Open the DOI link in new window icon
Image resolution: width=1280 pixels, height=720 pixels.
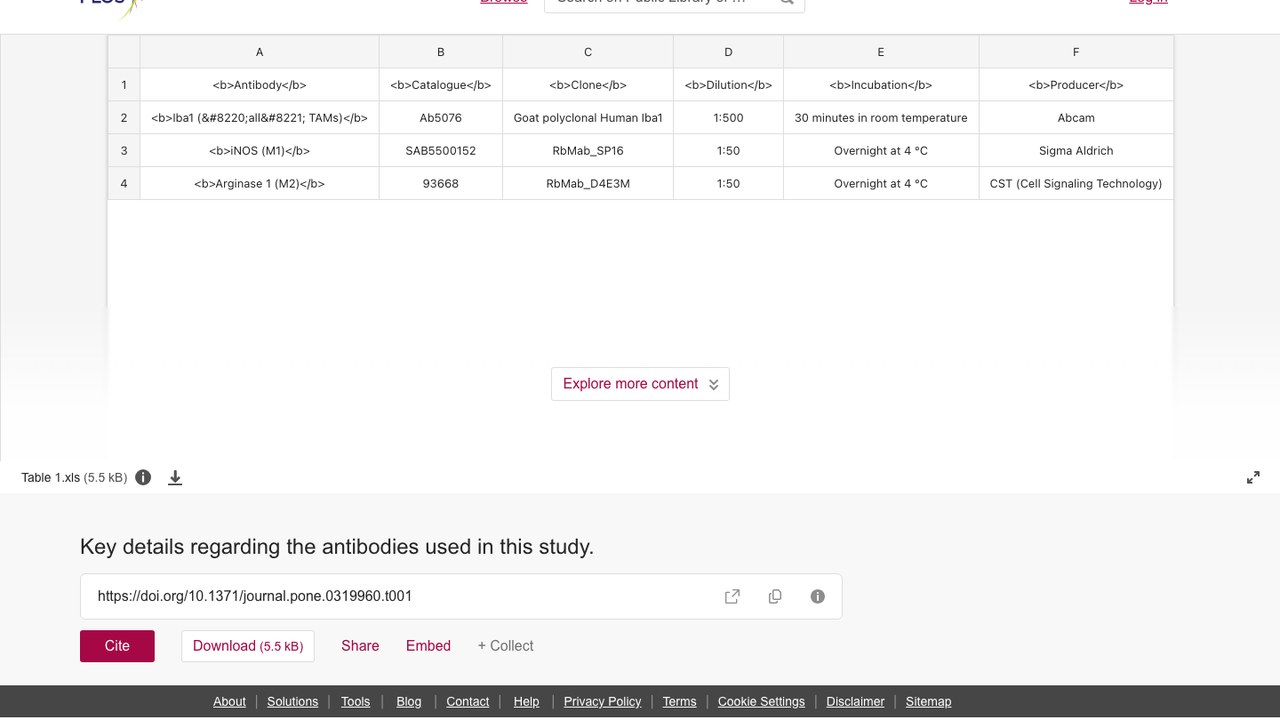click(732, 596)
